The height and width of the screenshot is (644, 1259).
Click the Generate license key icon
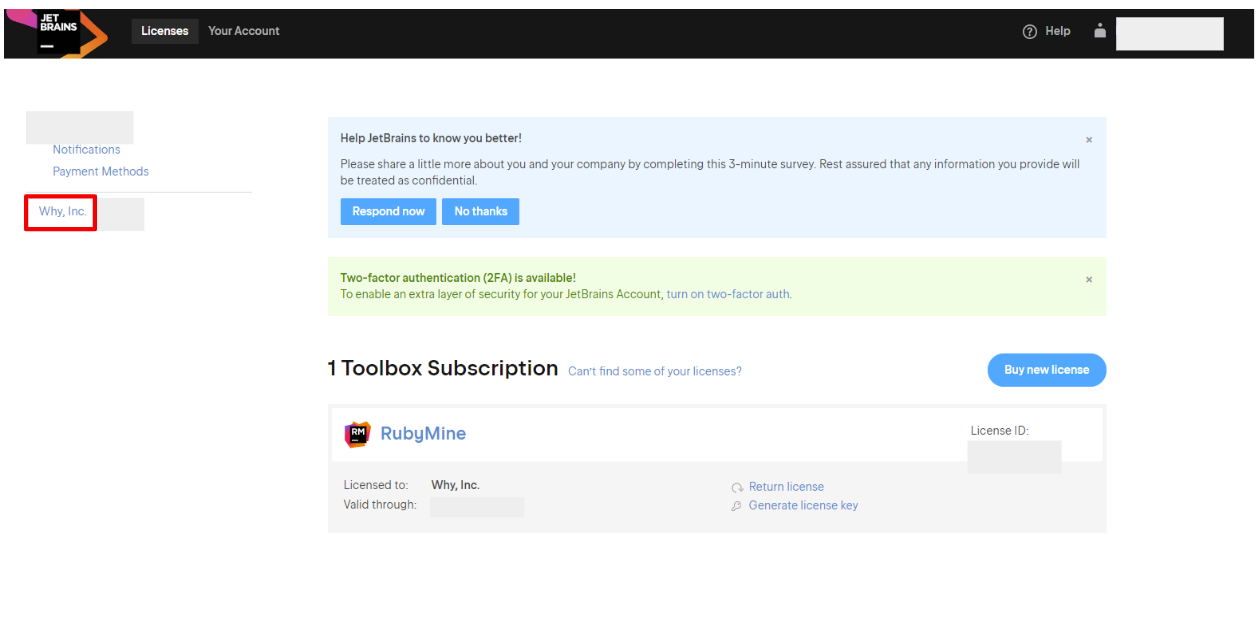coord(737,506)
